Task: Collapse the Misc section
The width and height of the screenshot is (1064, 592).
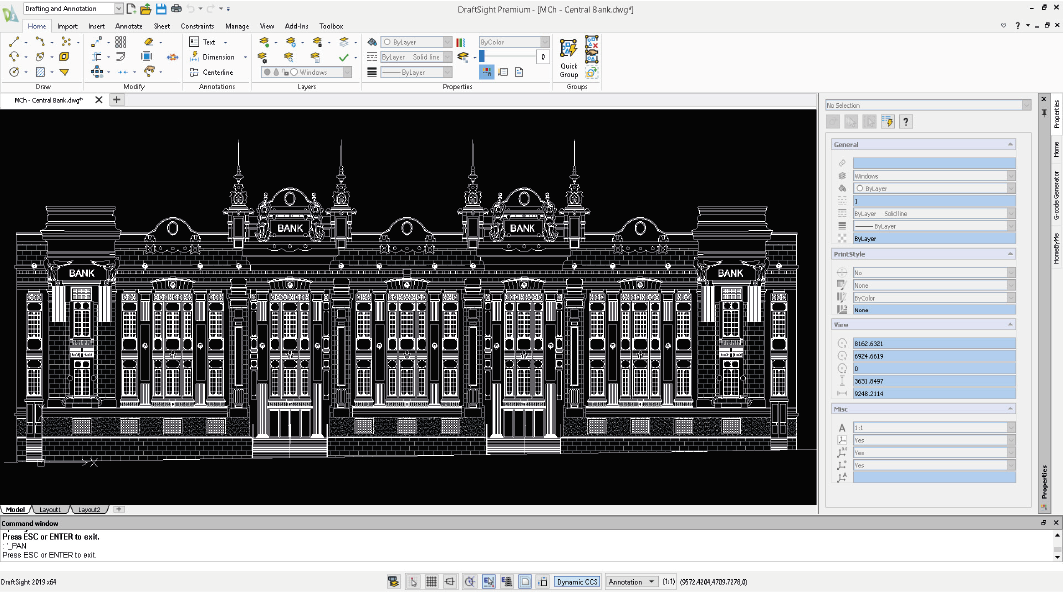Action: tap(1010, 409)
